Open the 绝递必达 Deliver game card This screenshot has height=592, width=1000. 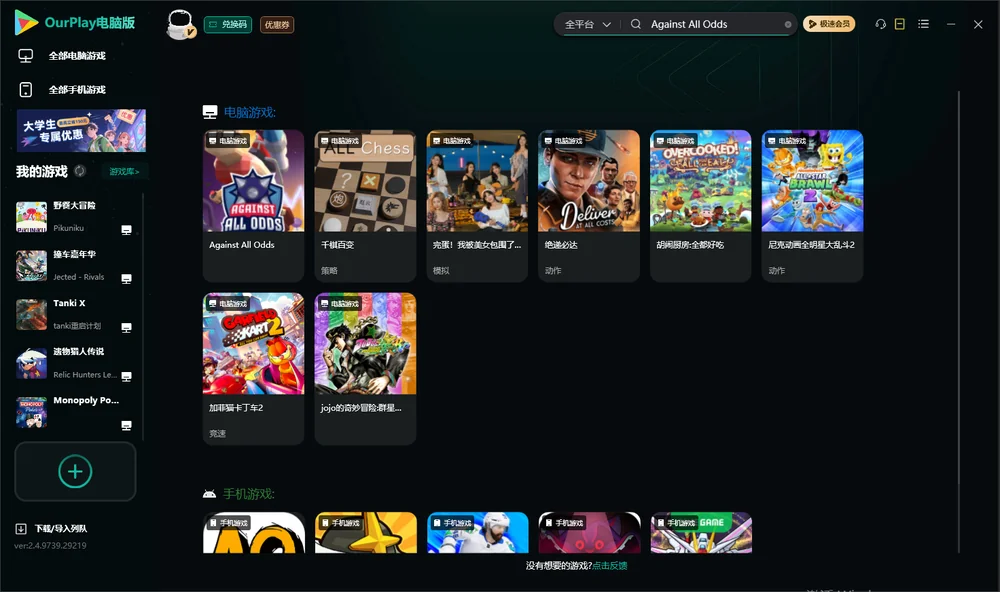pyautogui.click(x=589, y=205)
